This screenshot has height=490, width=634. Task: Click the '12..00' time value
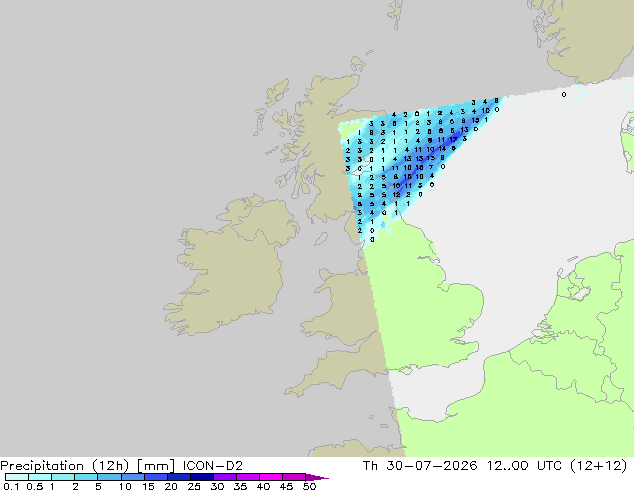[x=507, y=466]
